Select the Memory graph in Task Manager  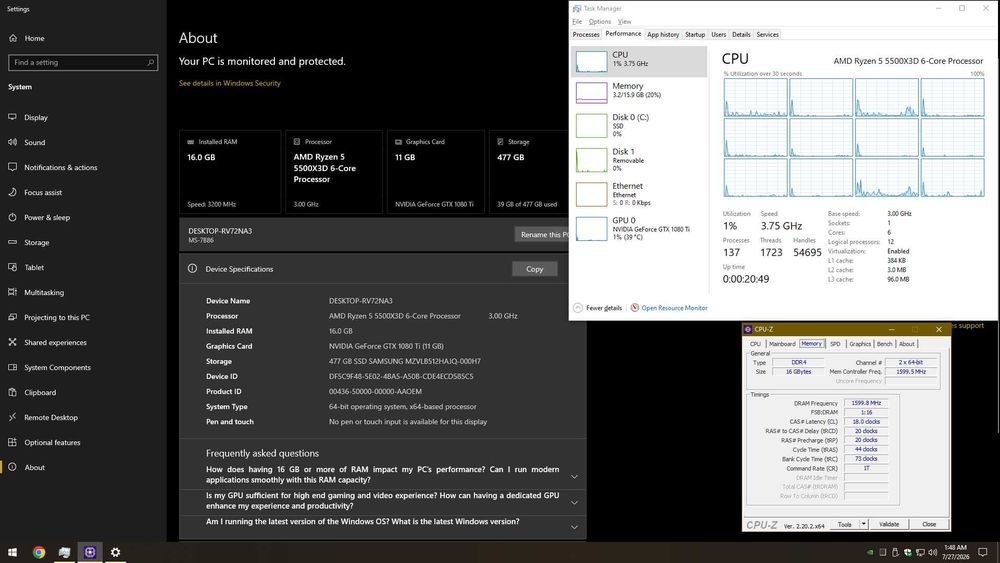[591, 92]
